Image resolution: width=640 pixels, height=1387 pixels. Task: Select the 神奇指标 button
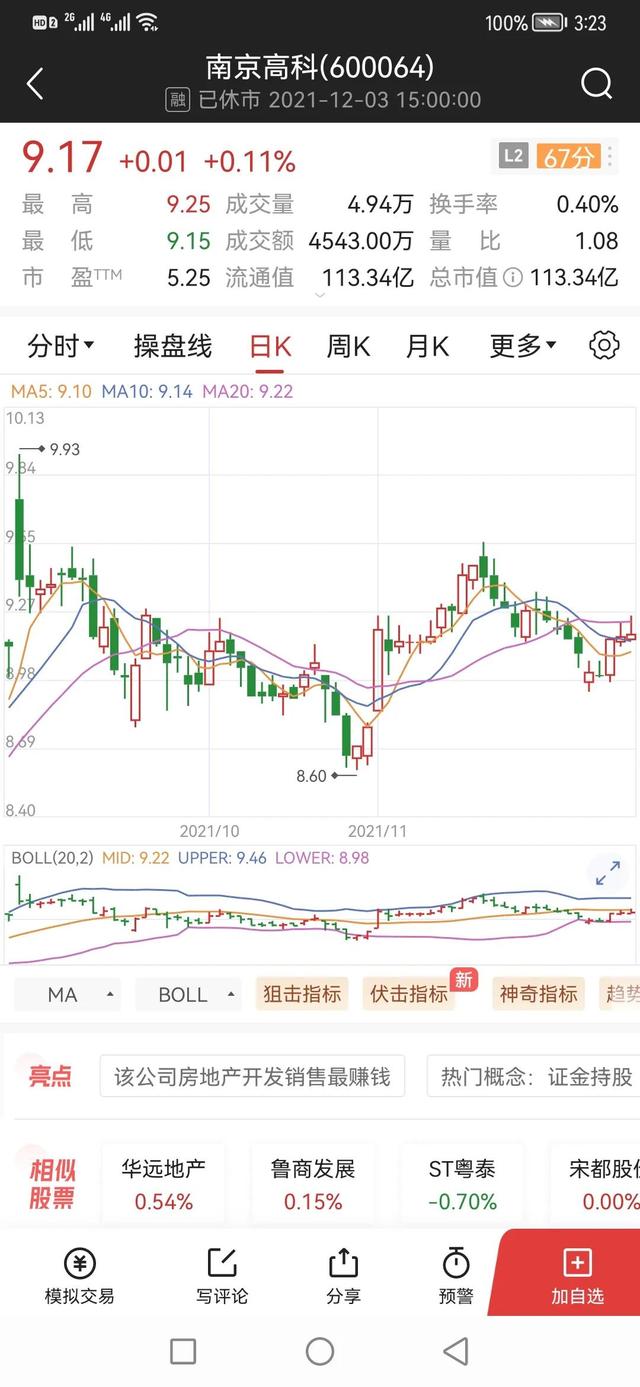pos(539,994)
